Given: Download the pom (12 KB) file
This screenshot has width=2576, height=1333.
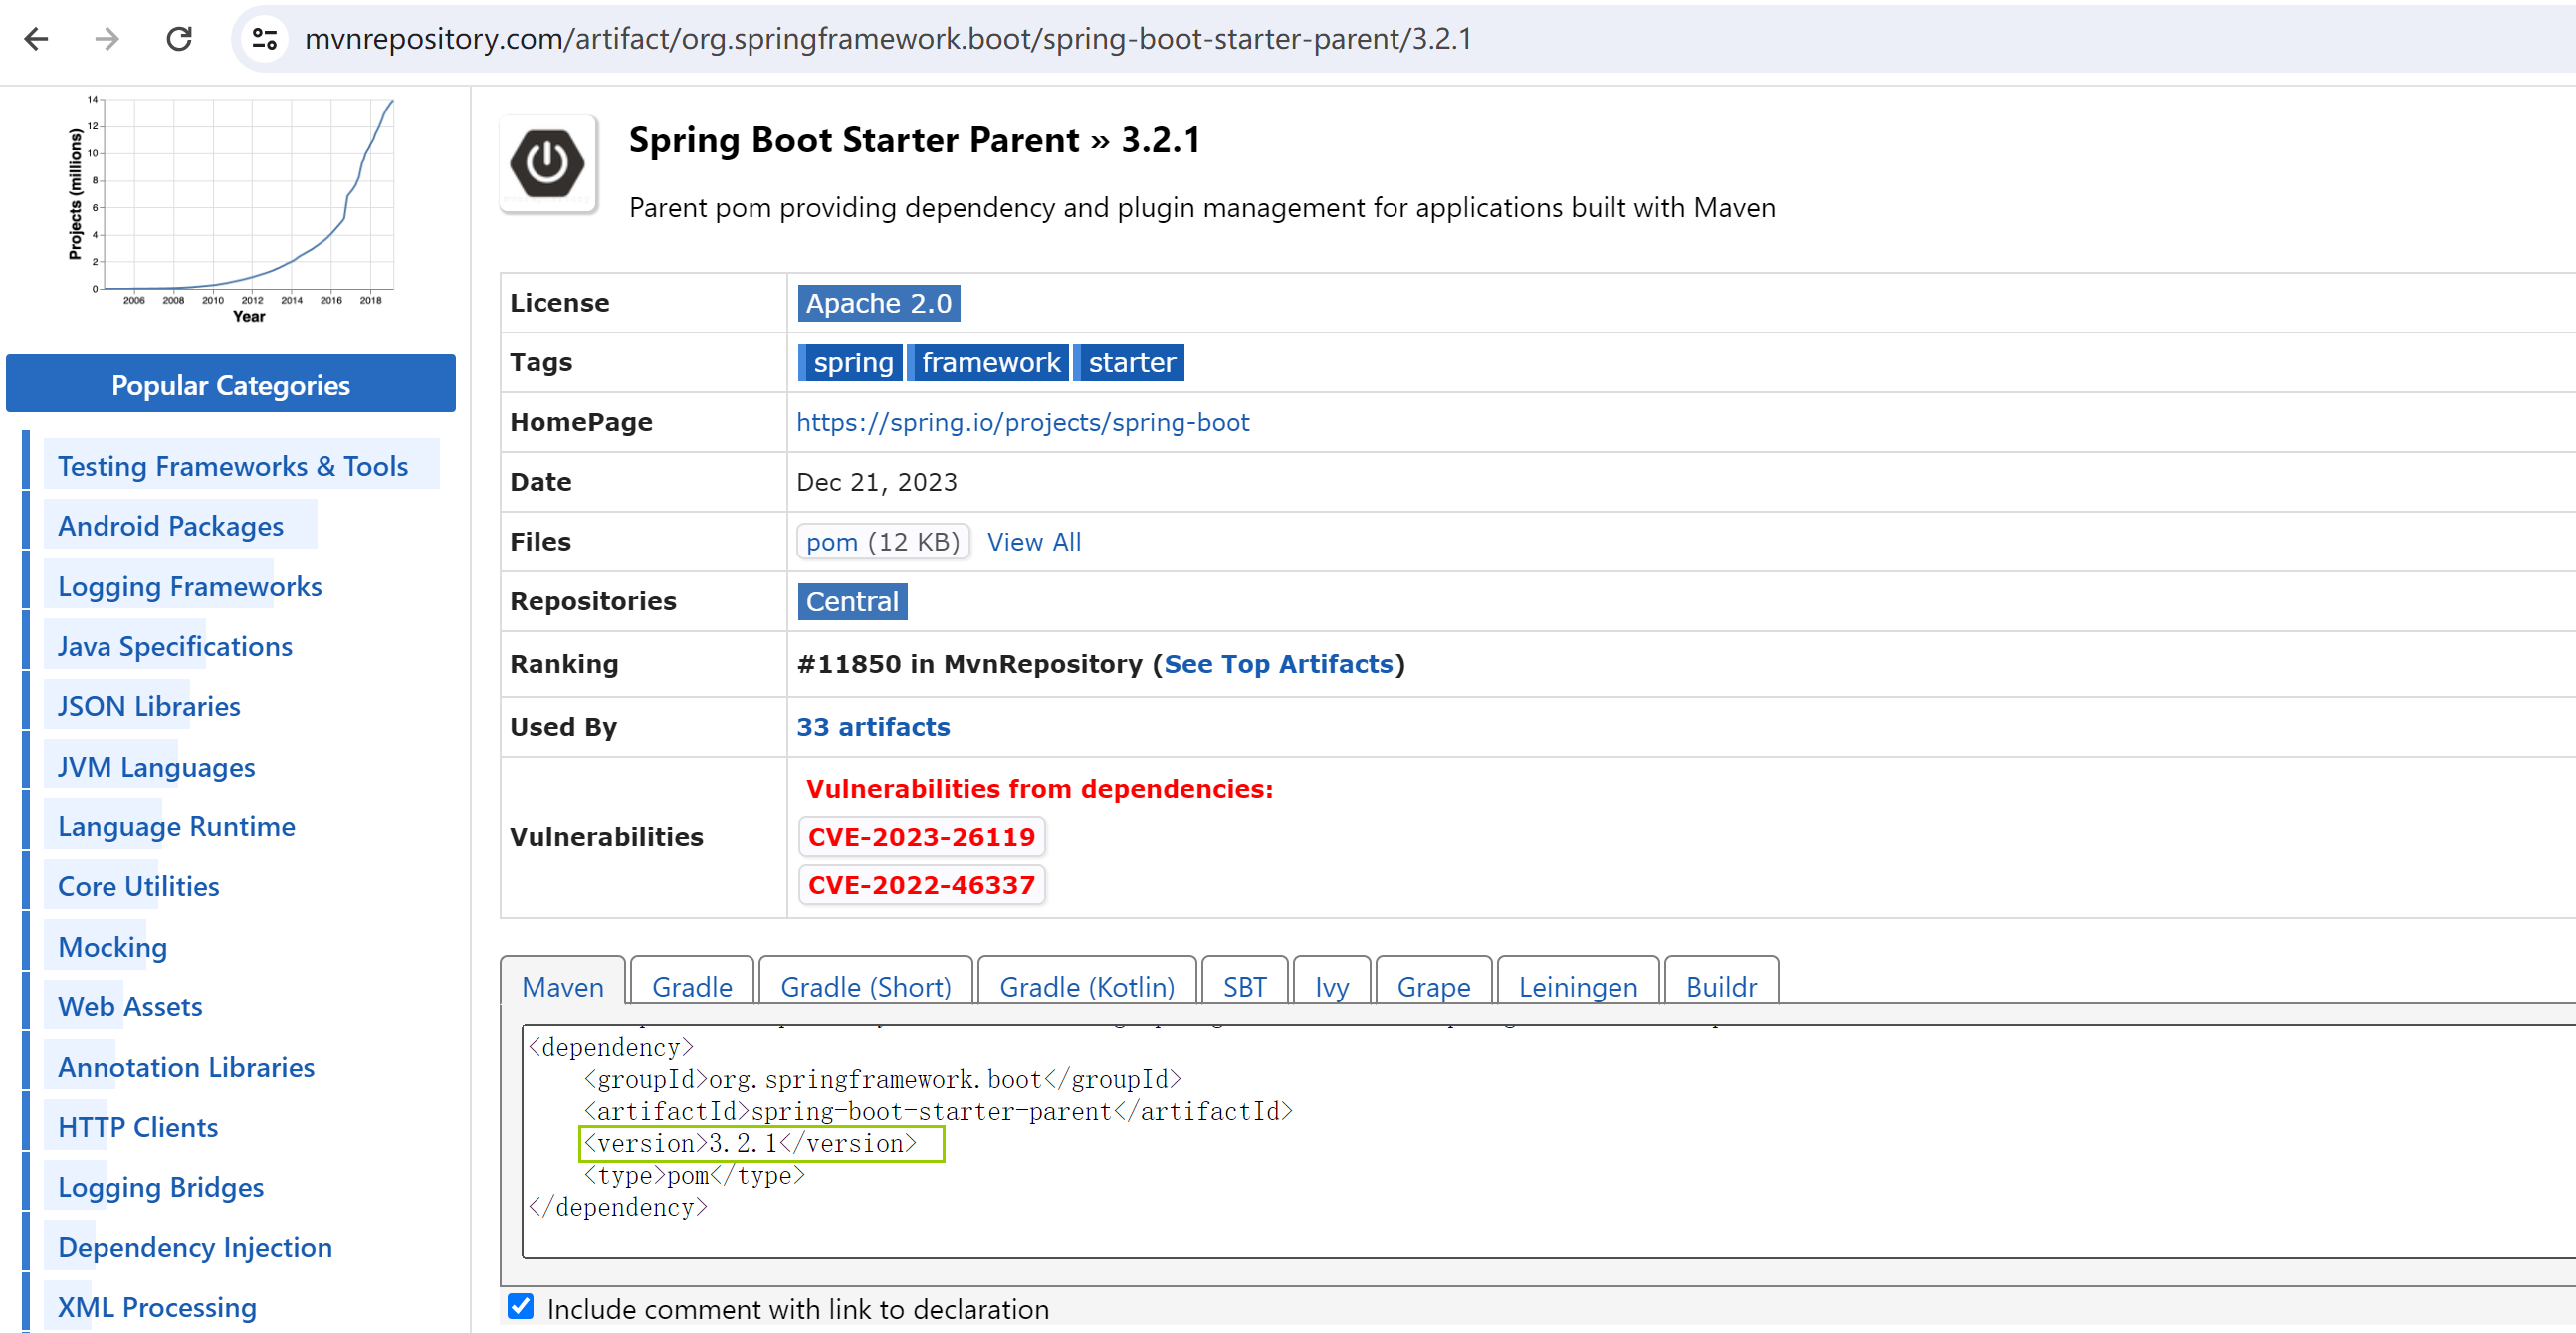Looking at the screenshot, I should click(x=882, y=542).
